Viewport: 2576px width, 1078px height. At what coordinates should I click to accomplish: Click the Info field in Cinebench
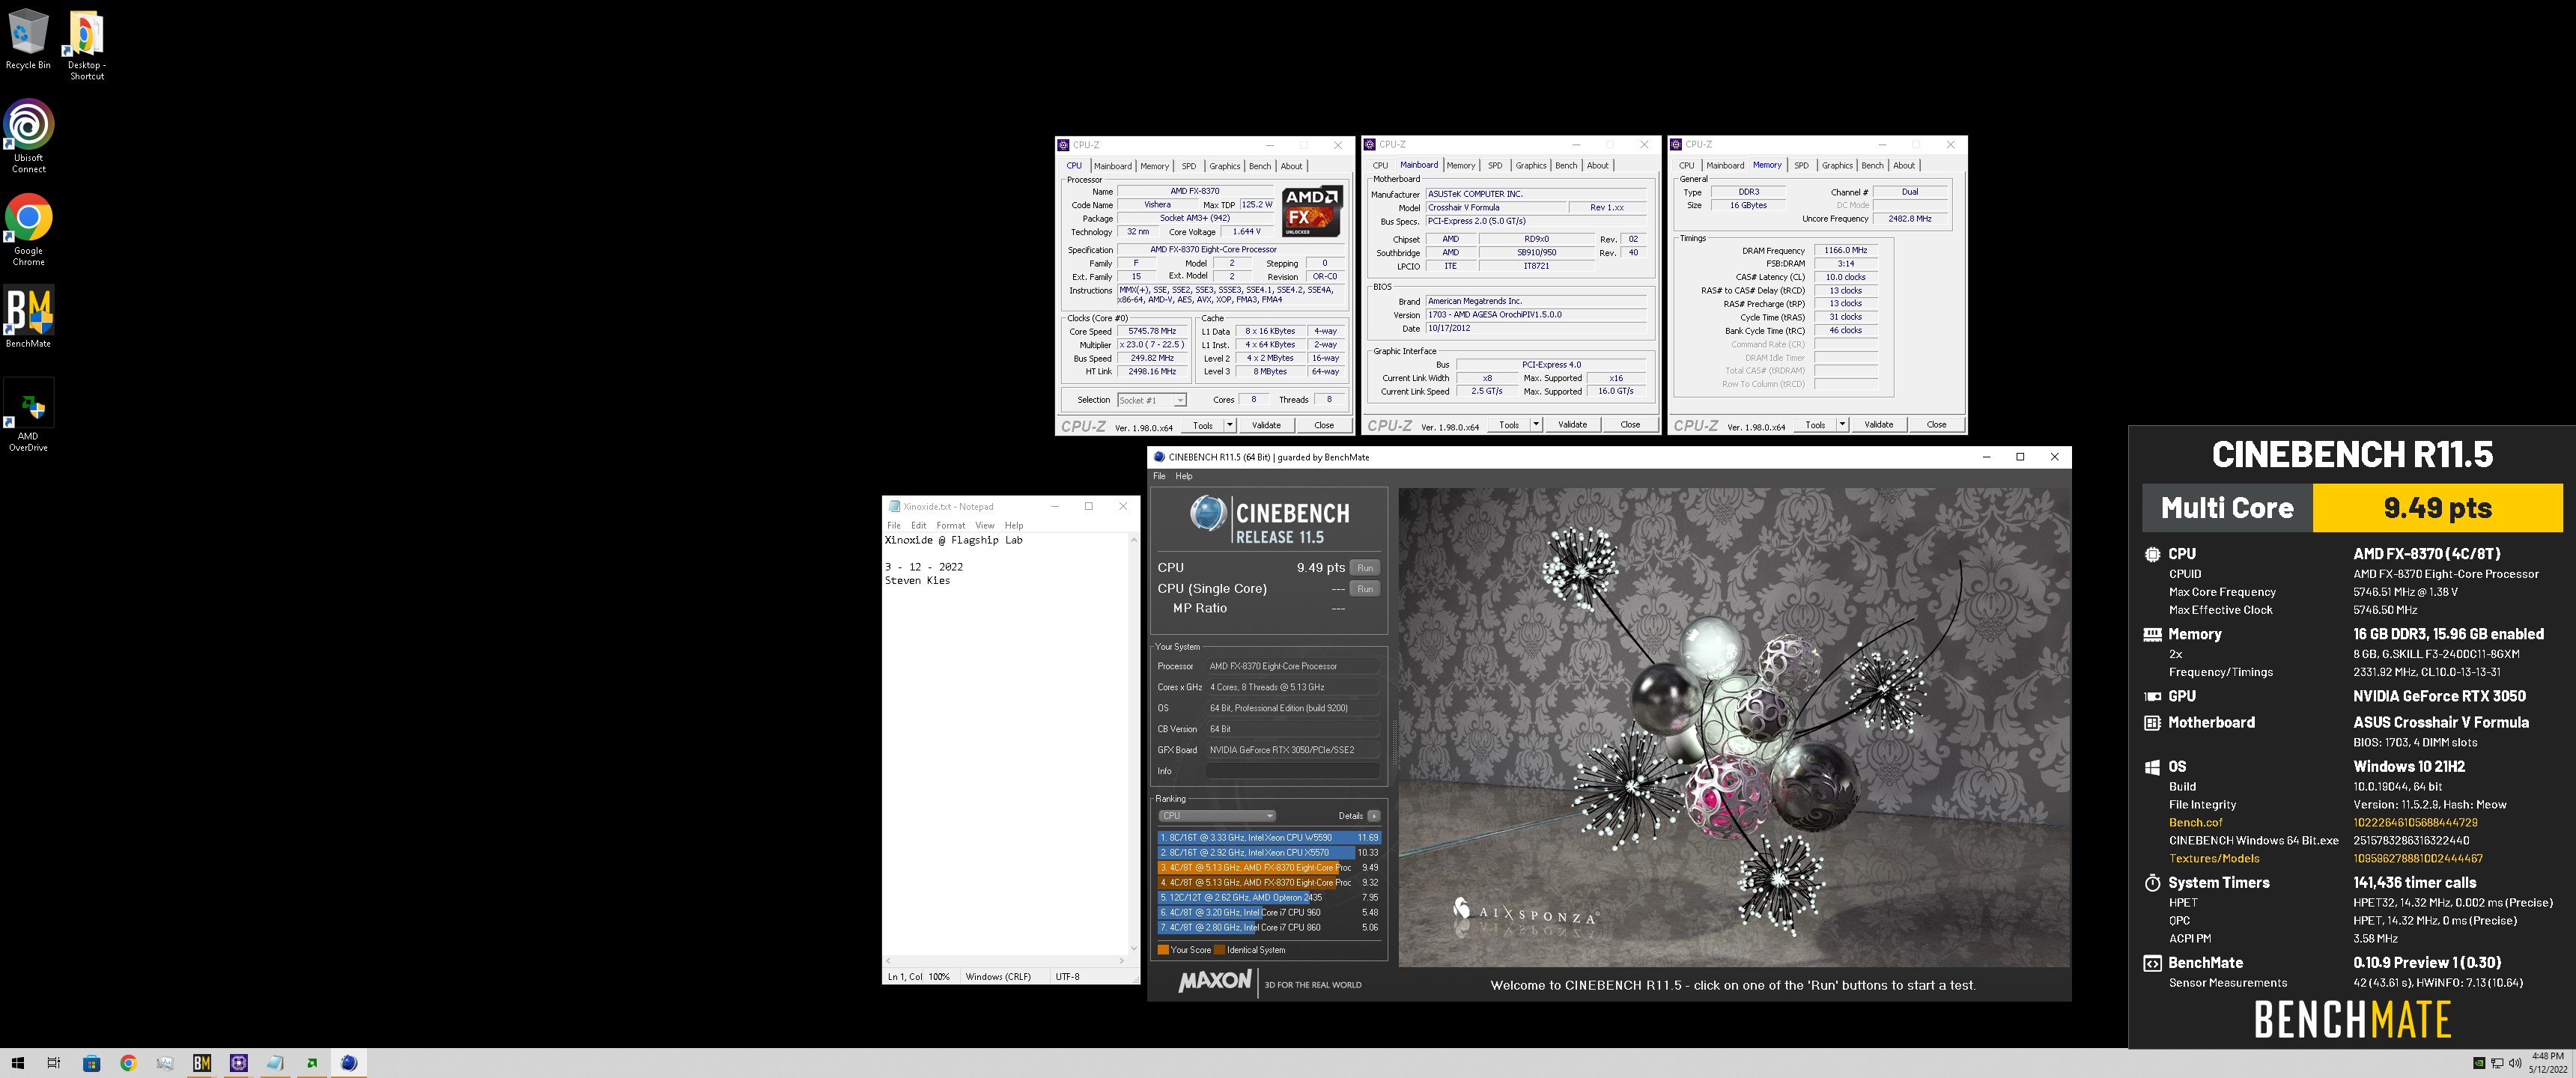click(x=1292, y=771)
